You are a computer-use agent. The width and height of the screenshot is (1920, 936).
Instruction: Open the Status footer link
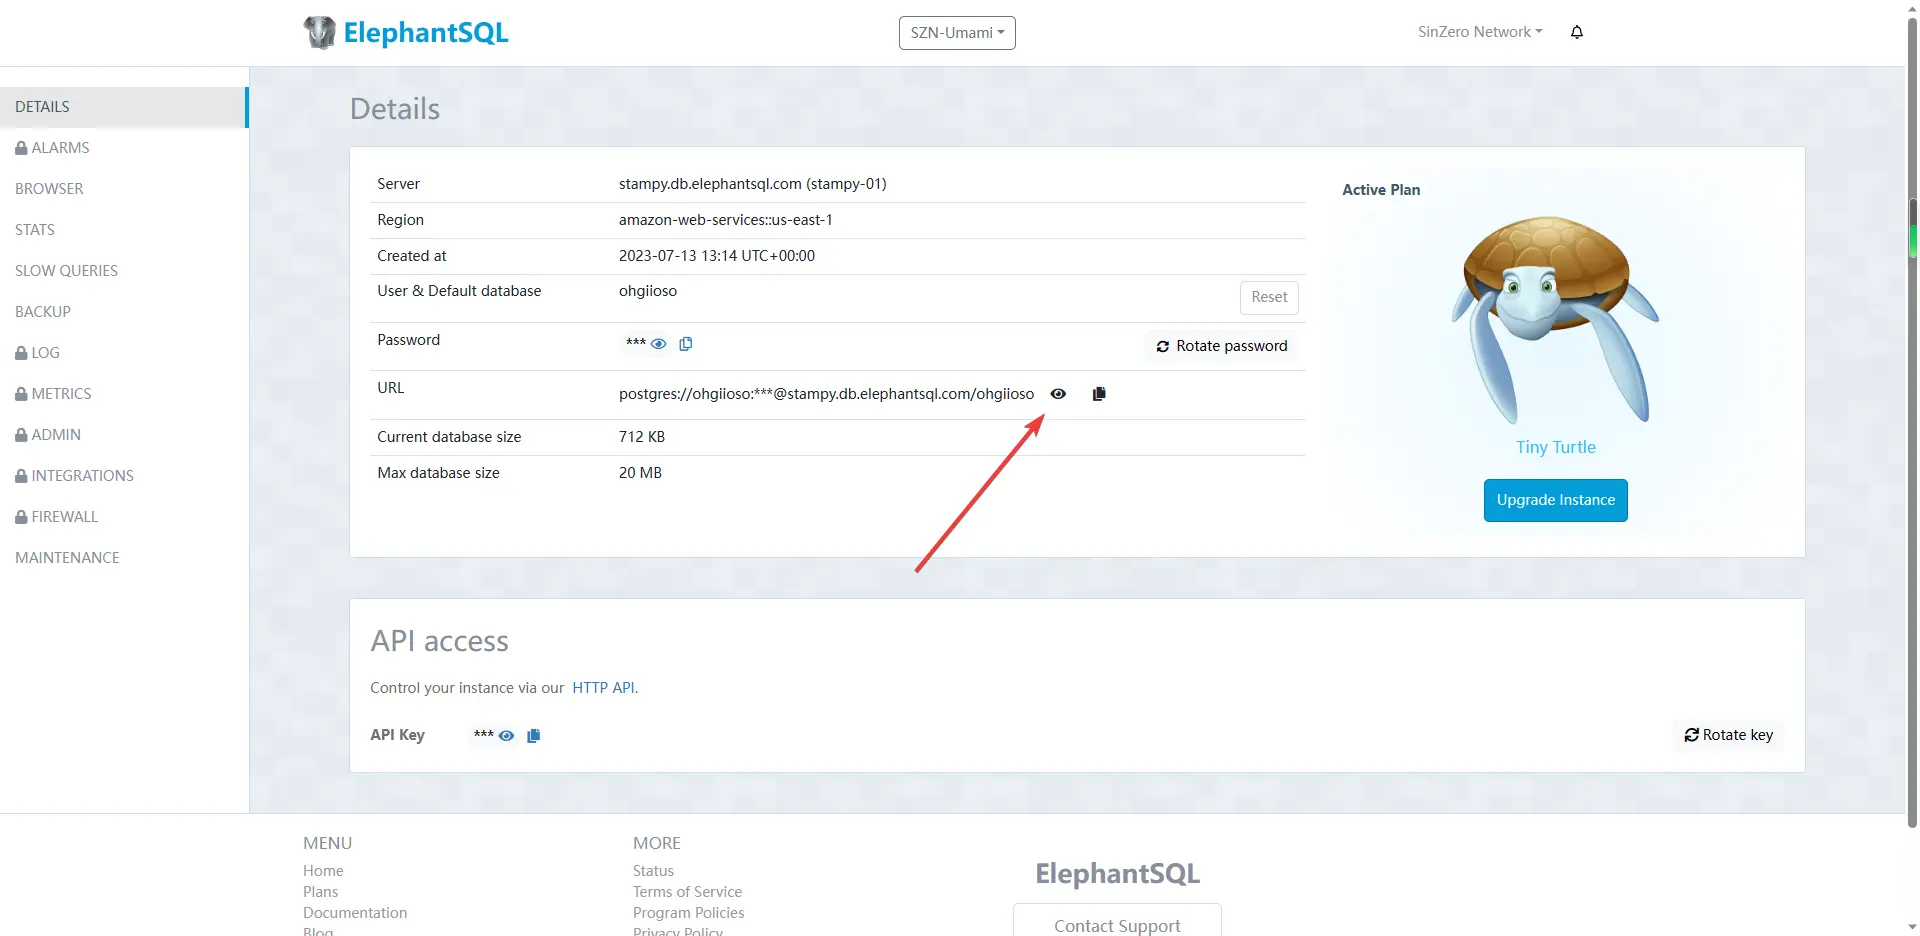click(653, 871)
